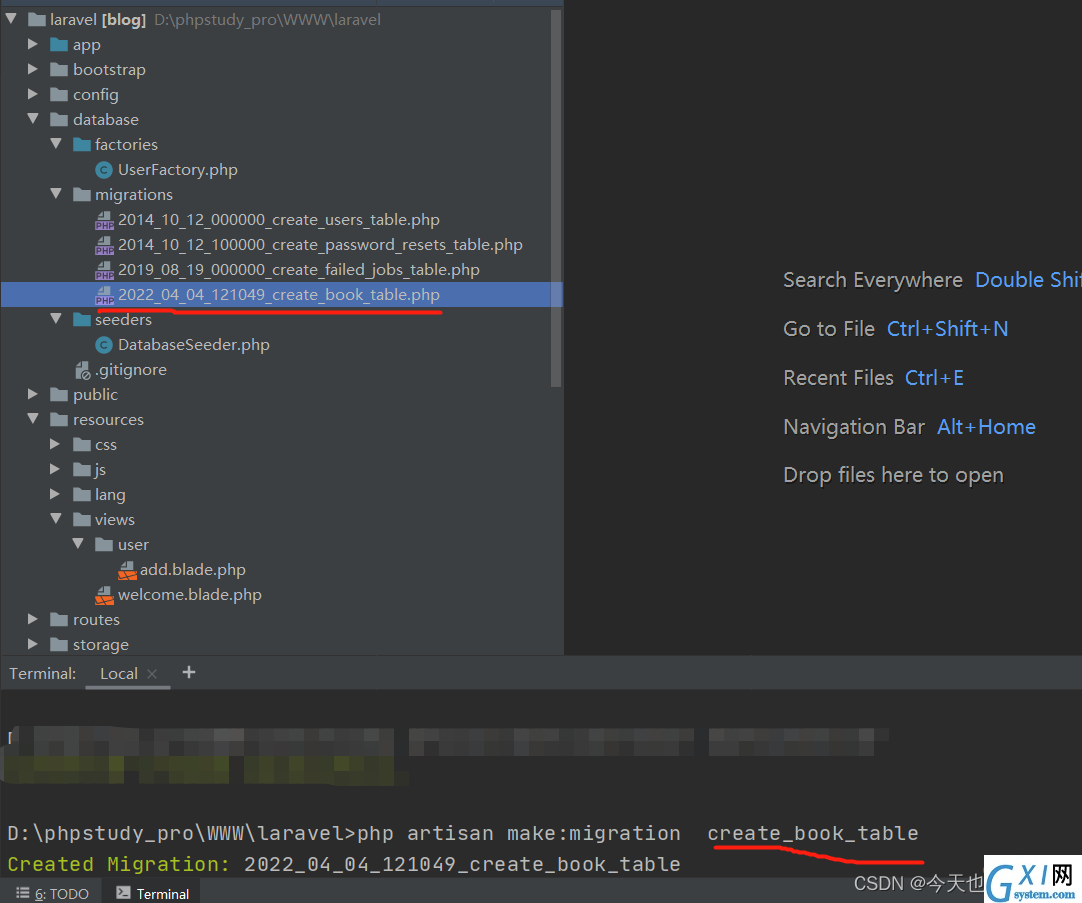Image resolution: width=1082 pixels, height=903 pixels.
Task: Click the welcome.blade.php blade icon
Action: pyautogui.click(x=104, y=595)
